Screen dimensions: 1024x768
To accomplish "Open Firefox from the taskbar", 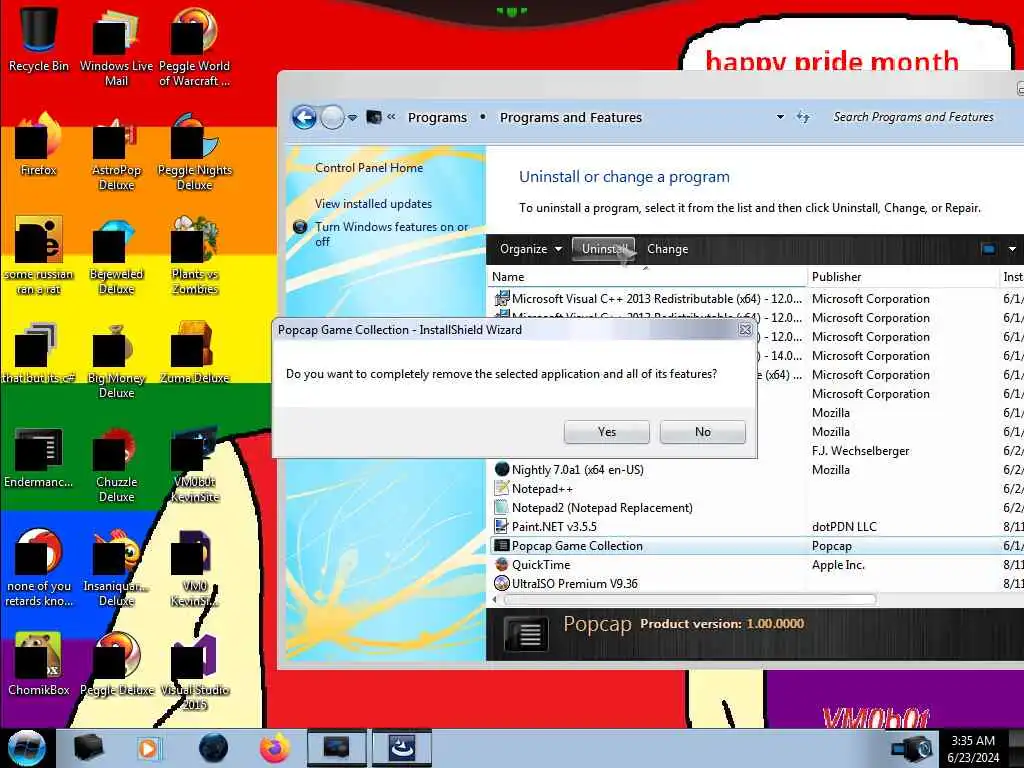I will coord(275,748).
